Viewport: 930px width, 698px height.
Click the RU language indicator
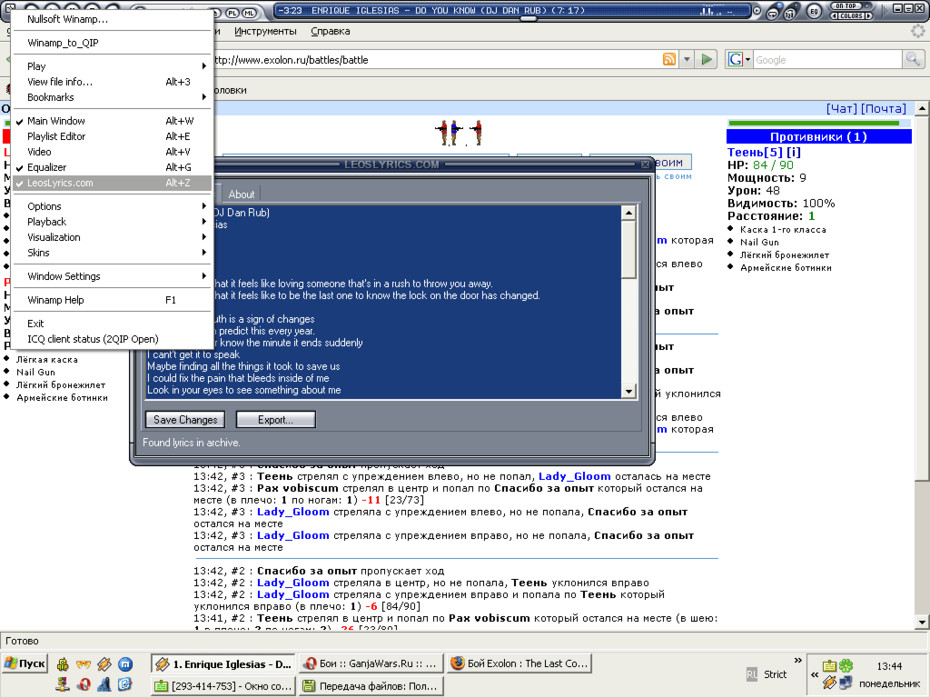pos(751,674)
